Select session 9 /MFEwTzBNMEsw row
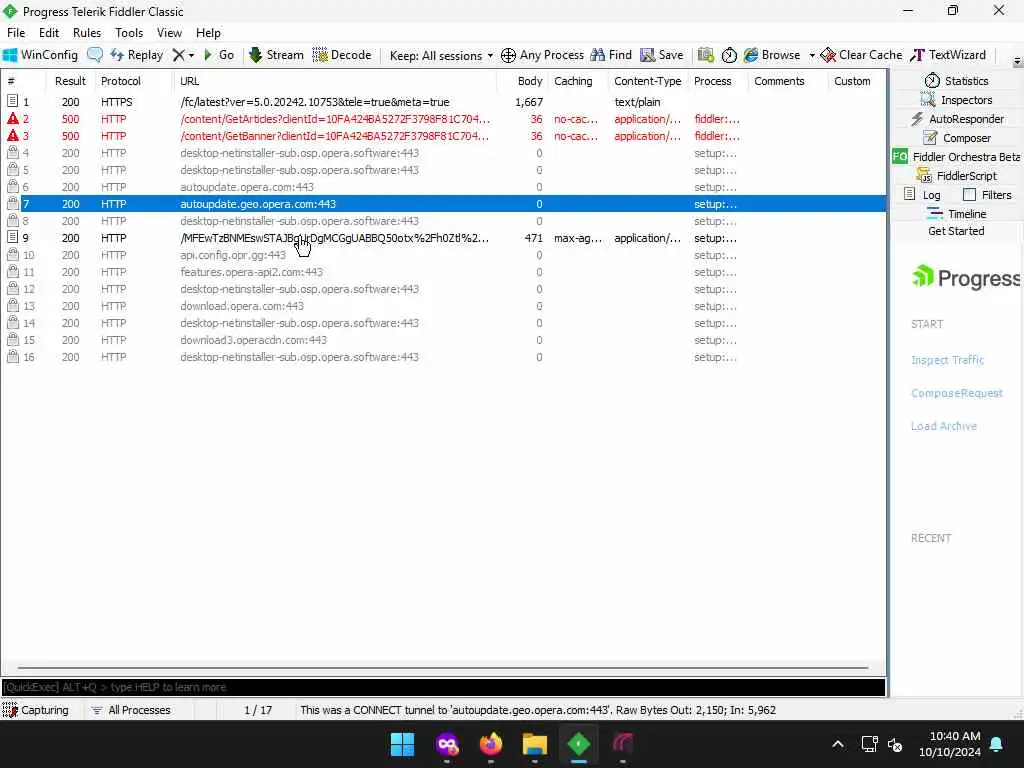 point(443,238)
